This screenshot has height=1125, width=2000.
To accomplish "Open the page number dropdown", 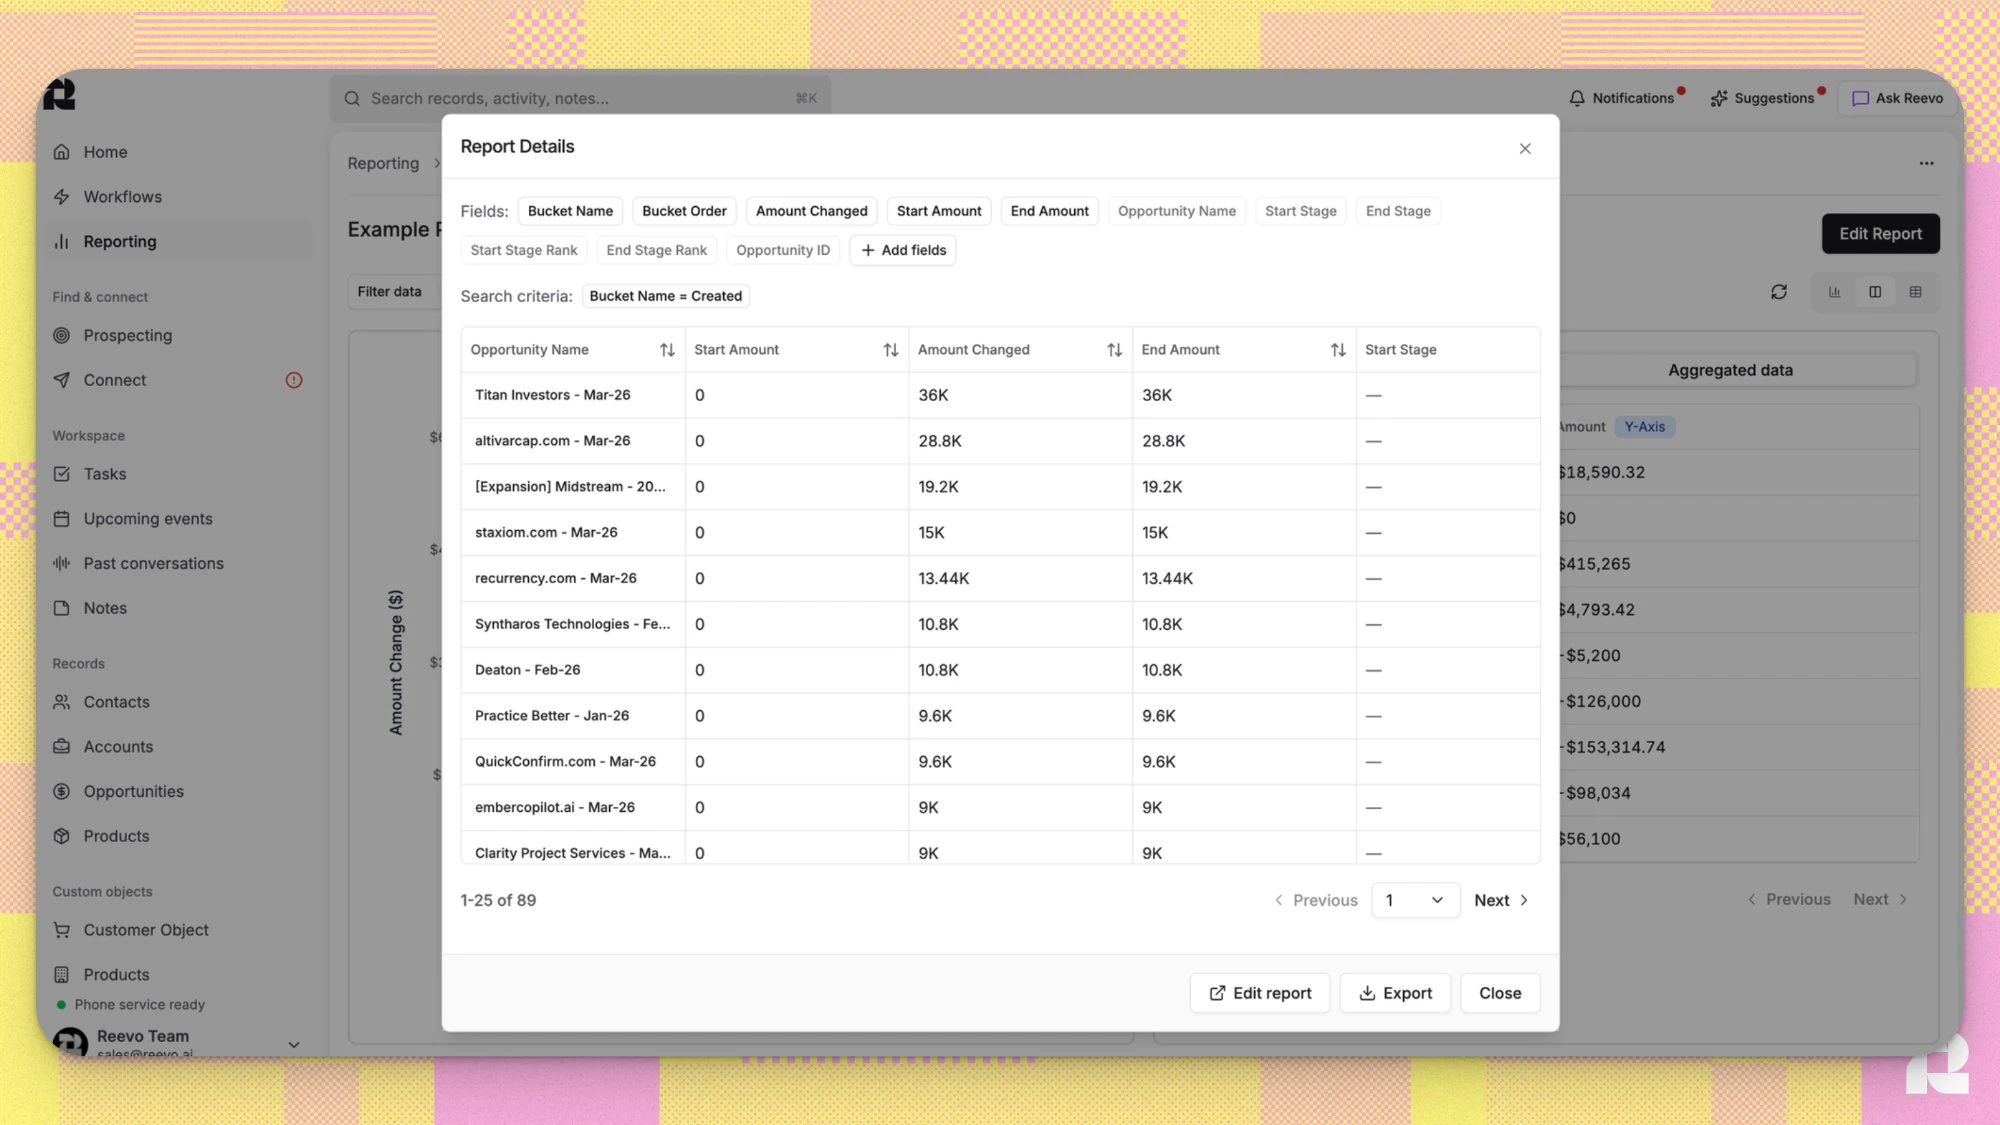I will [1415, 900].
